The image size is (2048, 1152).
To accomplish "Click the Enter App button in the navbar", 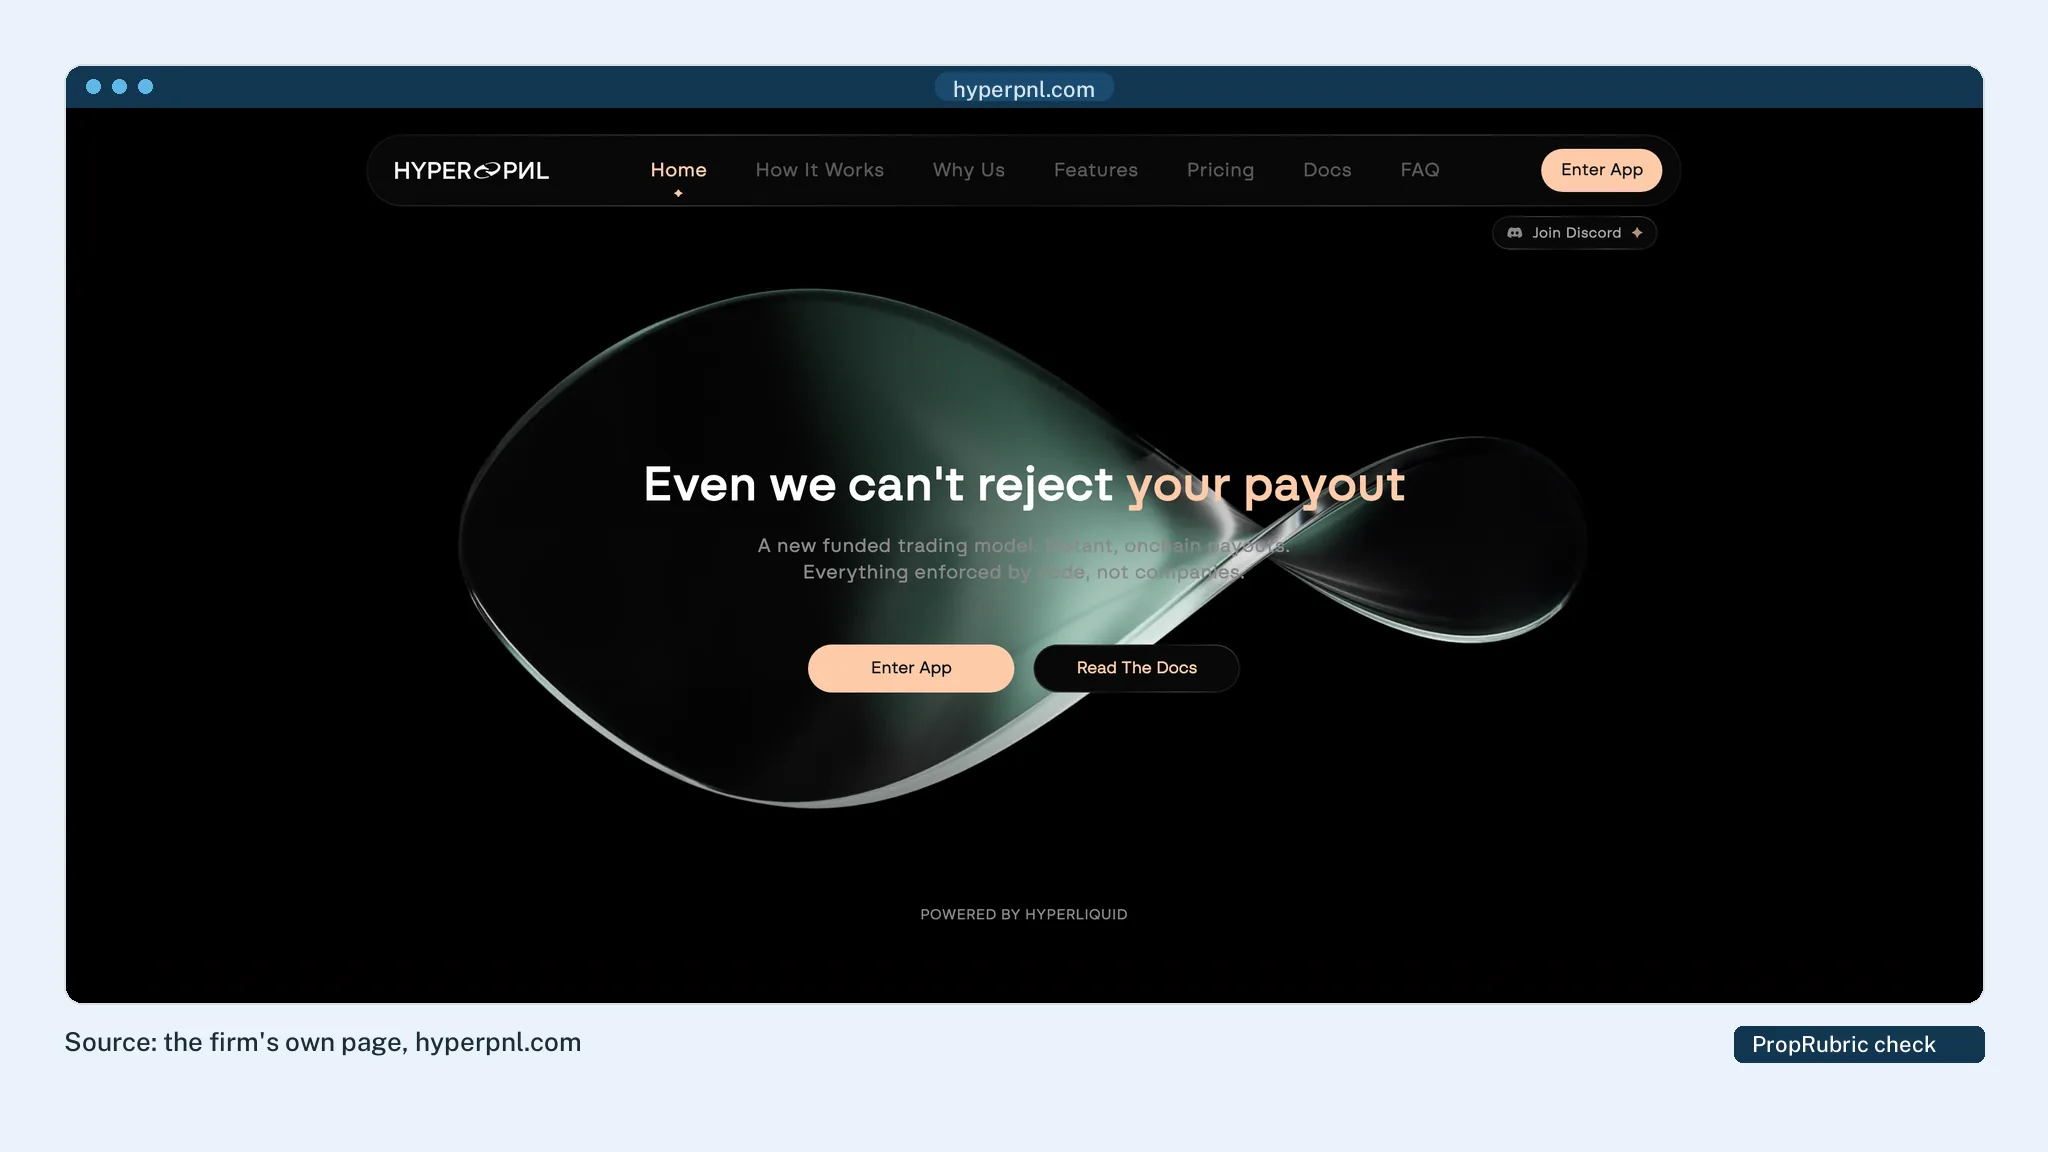I will pyautogui.click(x=1601, y=170).
